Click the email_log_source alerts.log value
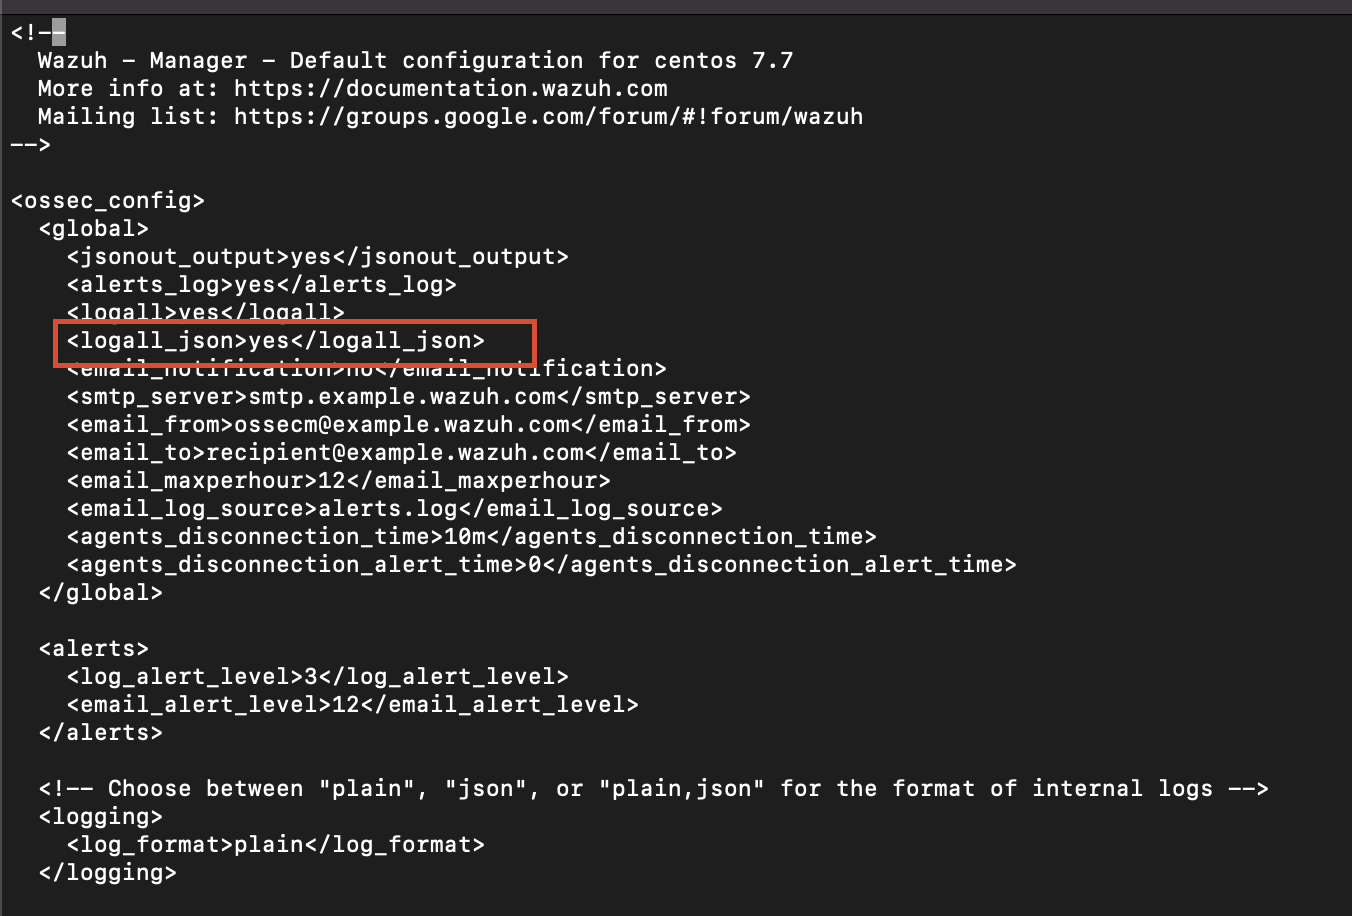Image resolution: width=1352 pixels, height=916 pixels. click(x=387, y=509)
